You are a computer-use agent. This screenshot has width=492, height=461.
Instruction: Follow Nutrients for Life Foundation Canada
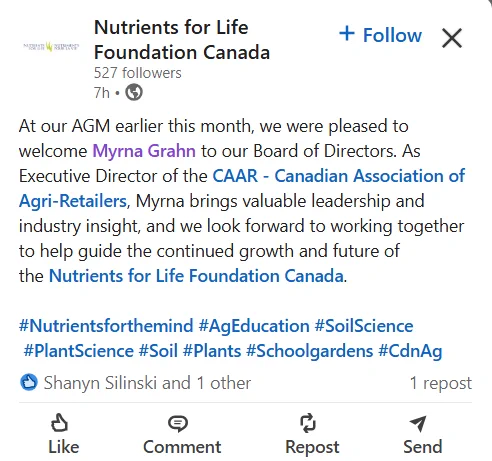(x=380, y=35)
